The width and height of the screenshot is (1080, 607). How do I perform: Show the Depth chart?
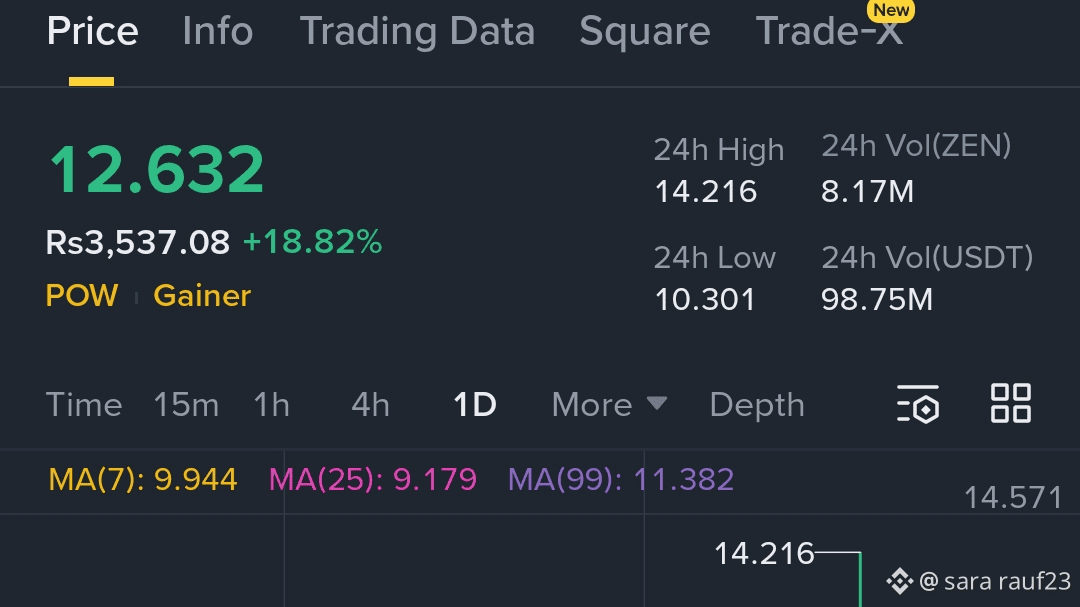[756, 404]
